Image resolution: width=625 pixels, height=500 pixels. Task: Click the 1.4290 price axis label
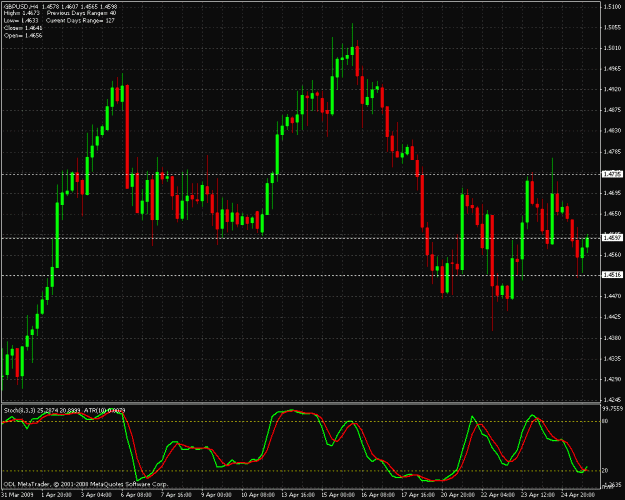612,379
